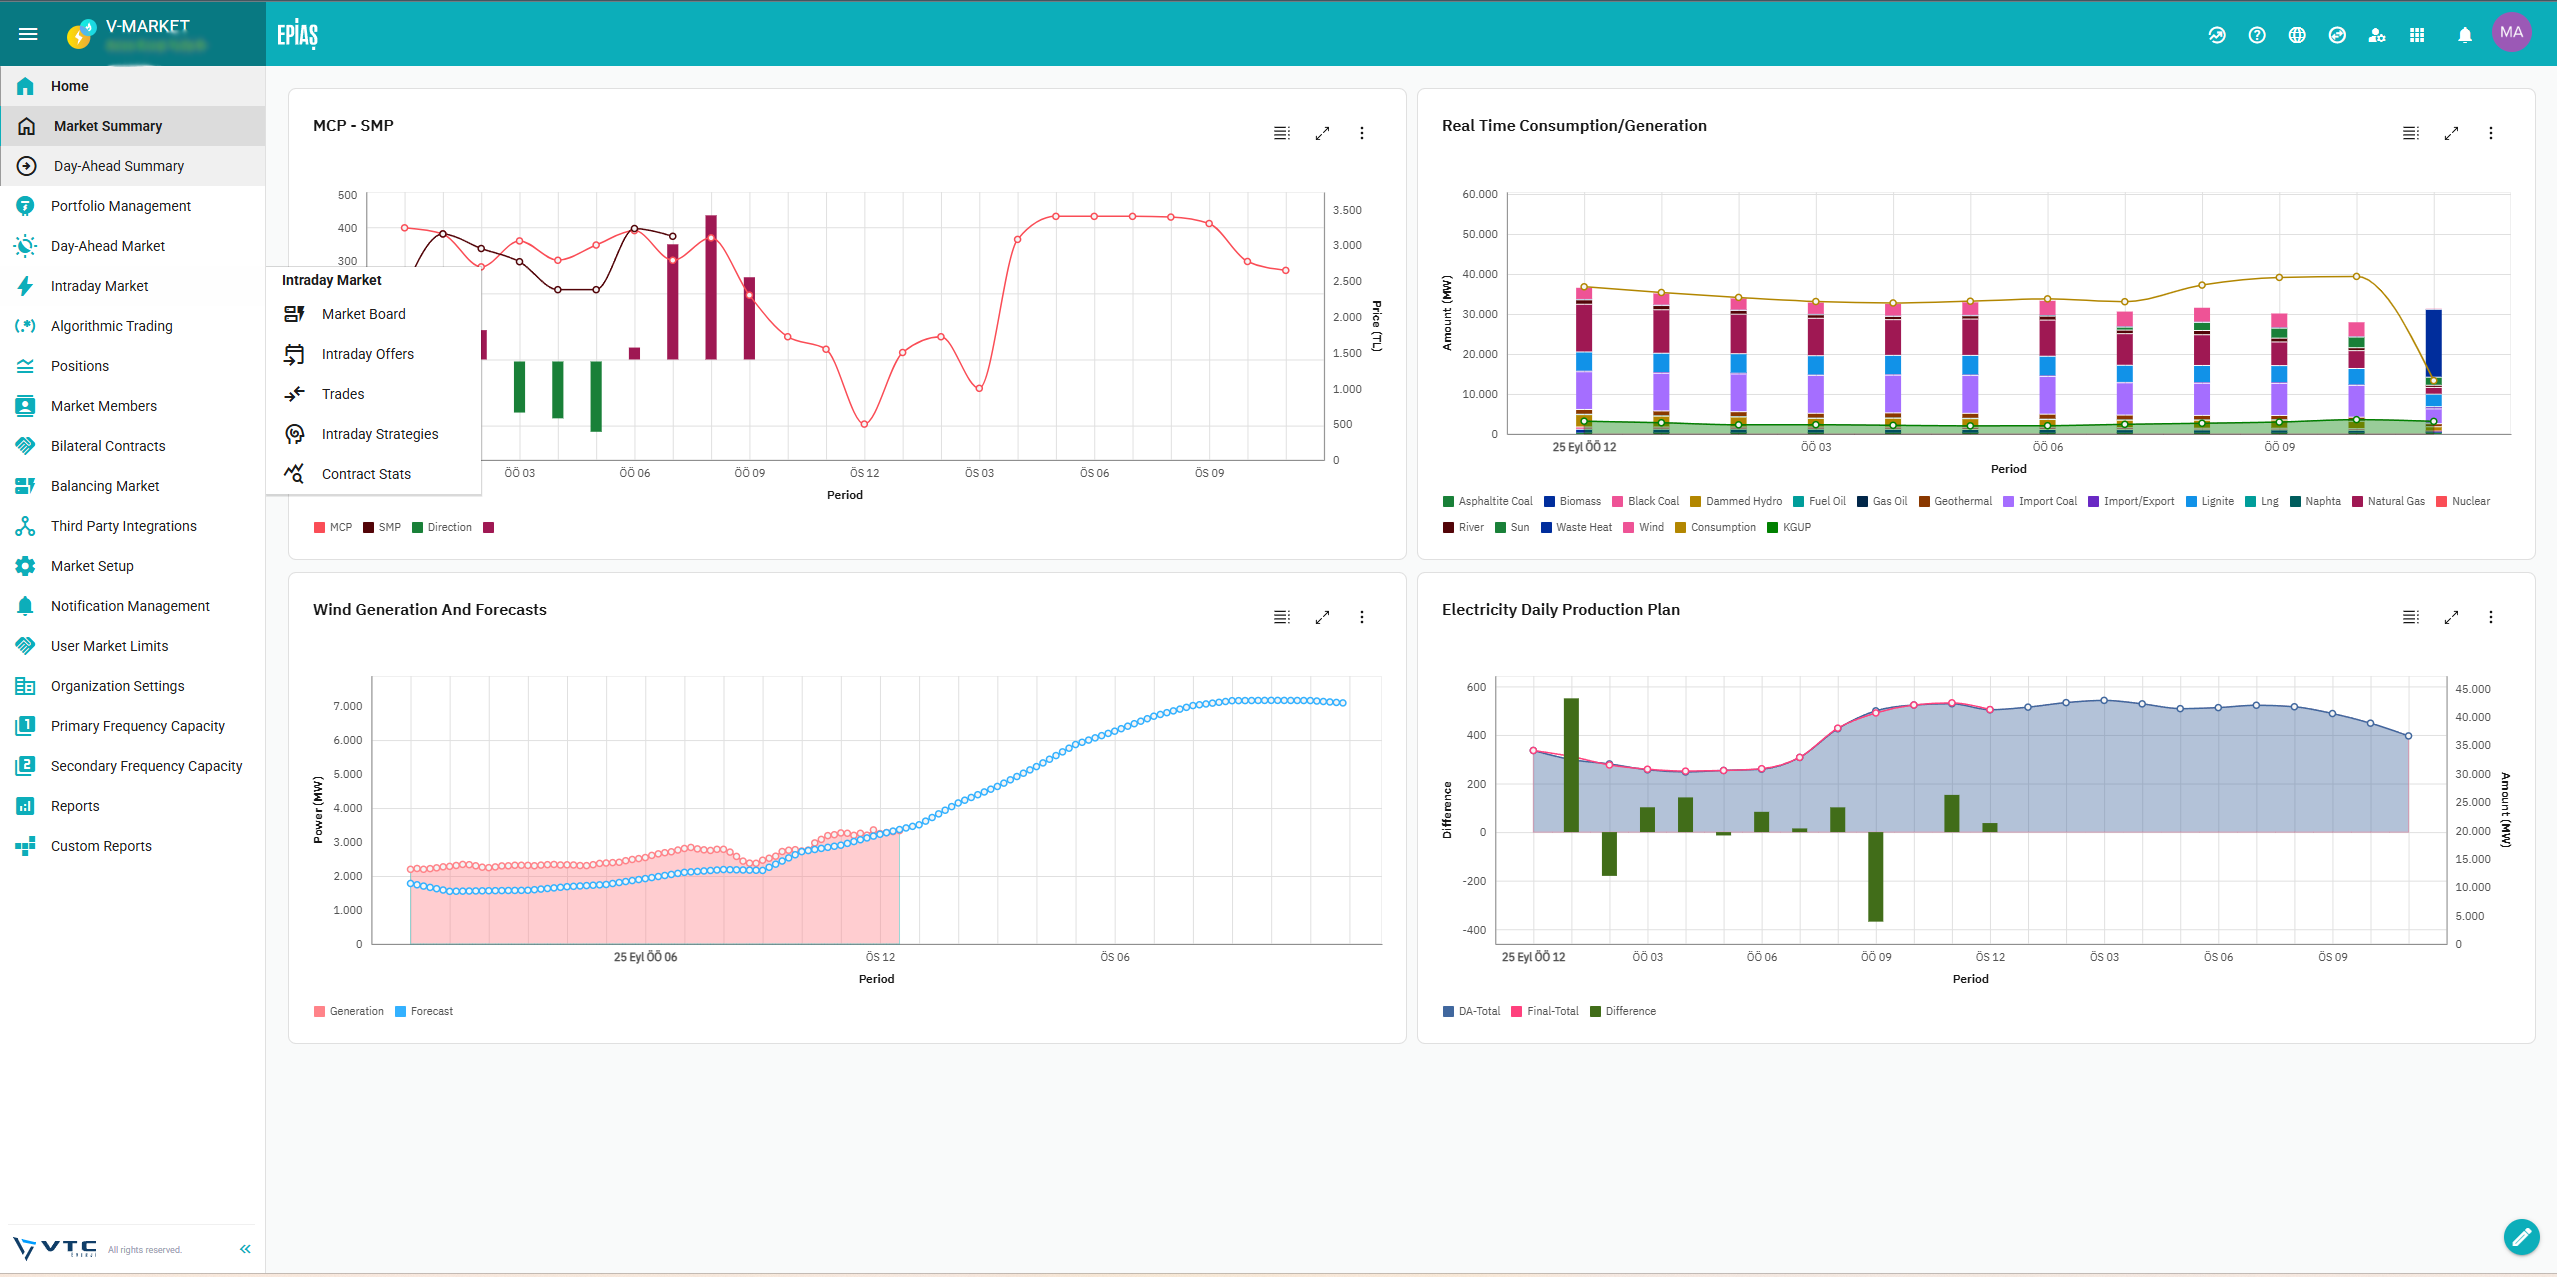Open the apps grid icon
The width and height of the screenshot is (2557, 1277).
tap(2417, 35)
